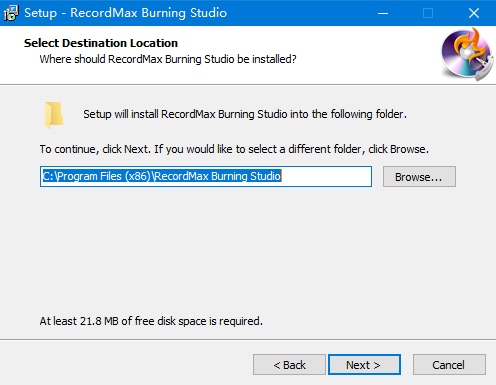
Task: Click empty space inside the destination path field
Action: 327,176
